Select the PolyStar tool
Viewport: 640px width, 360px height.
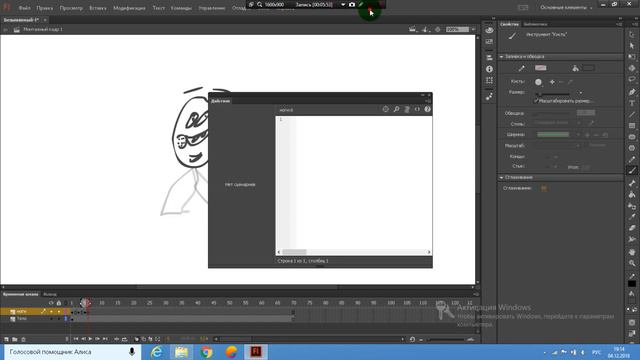(x=632, y=148)
